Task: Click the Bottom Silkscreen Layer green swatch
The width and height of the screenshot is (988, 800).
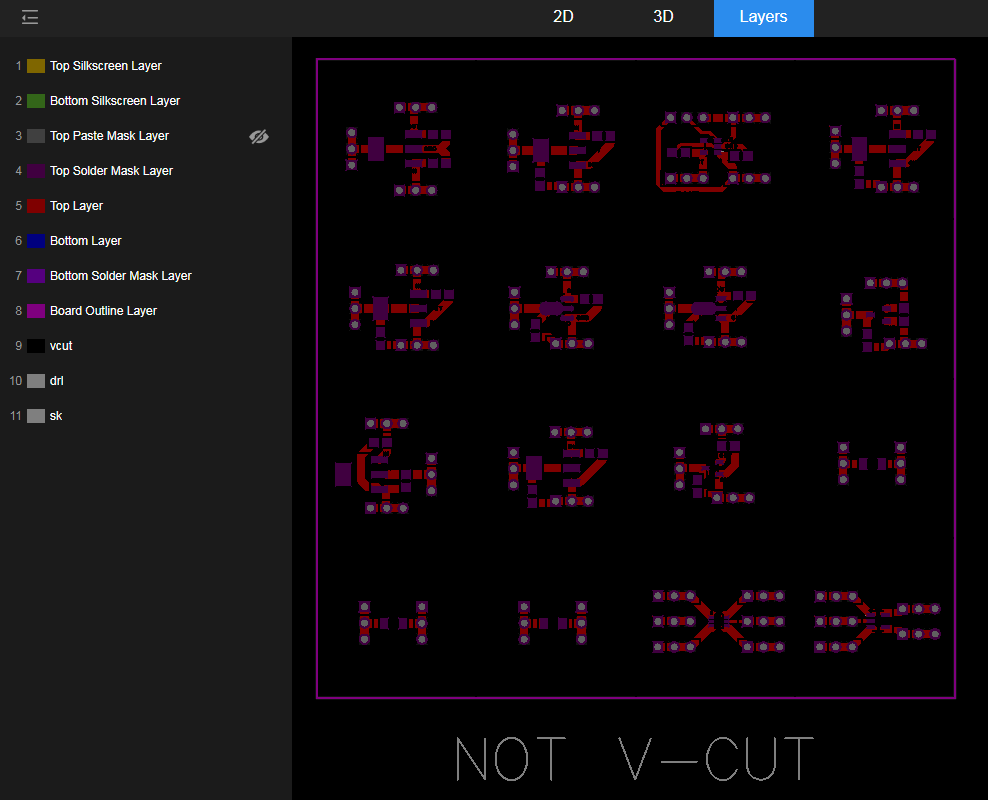Action: (36, 101)
